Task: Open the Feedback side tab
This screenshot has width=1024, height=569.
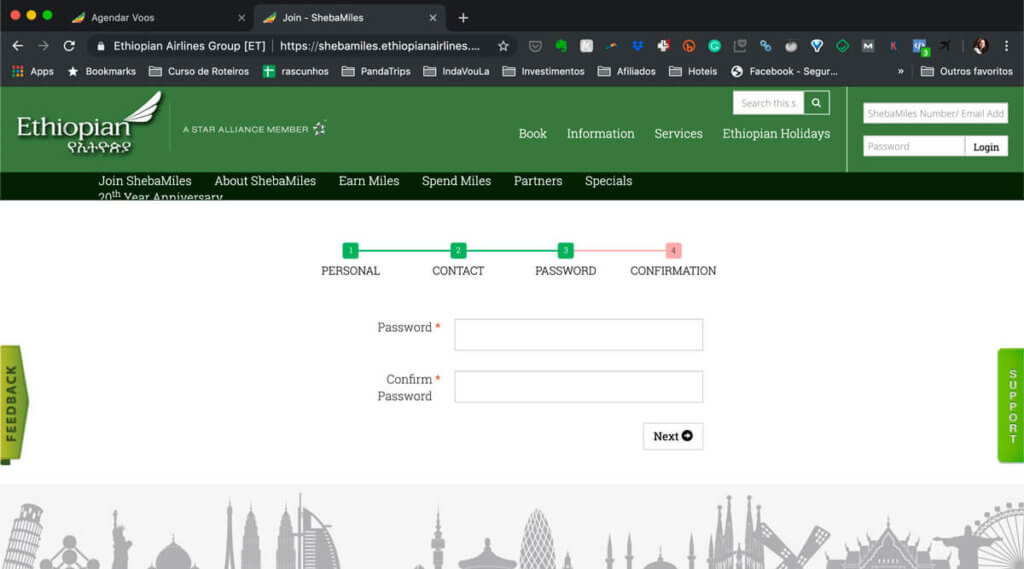Action: (13, 404)
